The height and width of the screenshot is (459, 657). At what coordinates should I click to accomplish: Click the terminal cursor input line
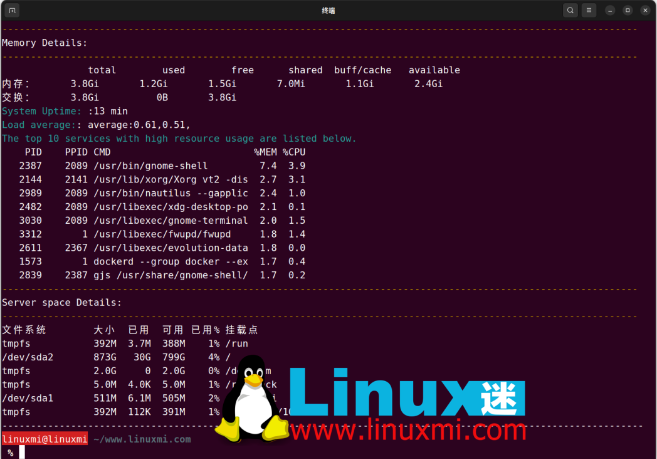22,452
